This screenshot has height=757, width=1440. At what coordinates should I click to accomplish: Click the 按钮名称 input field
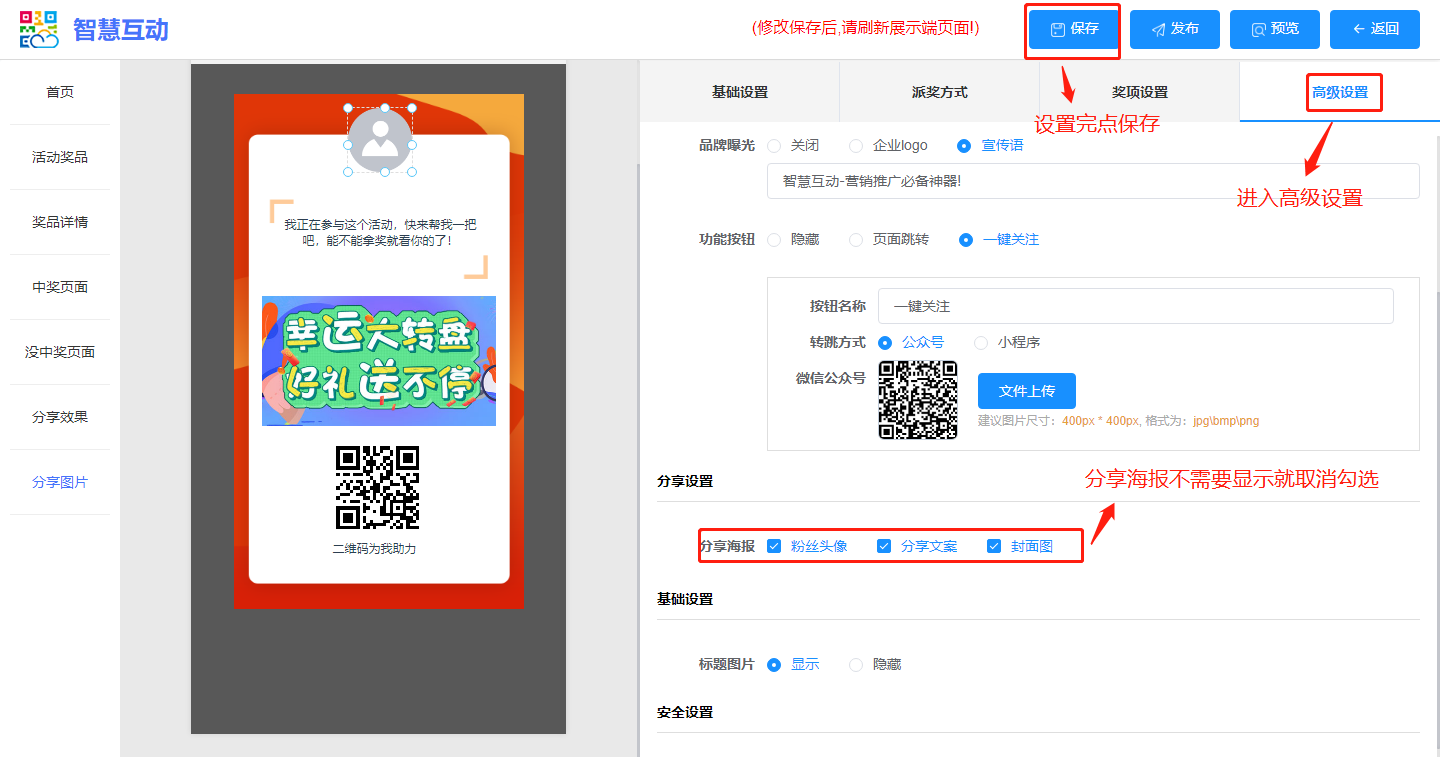click(x=1135, y=306)
